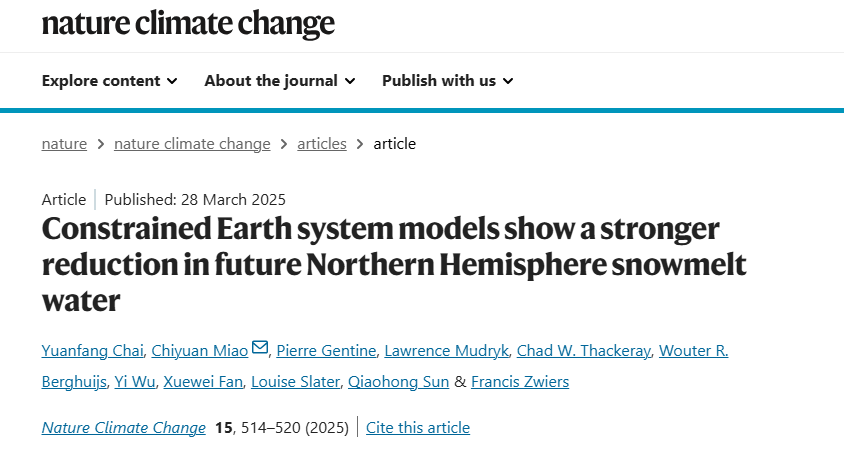Open nature climate change breadcrumb link
Image resolution: width=844 pixels, height=454 pixels.
pos(192,144)
